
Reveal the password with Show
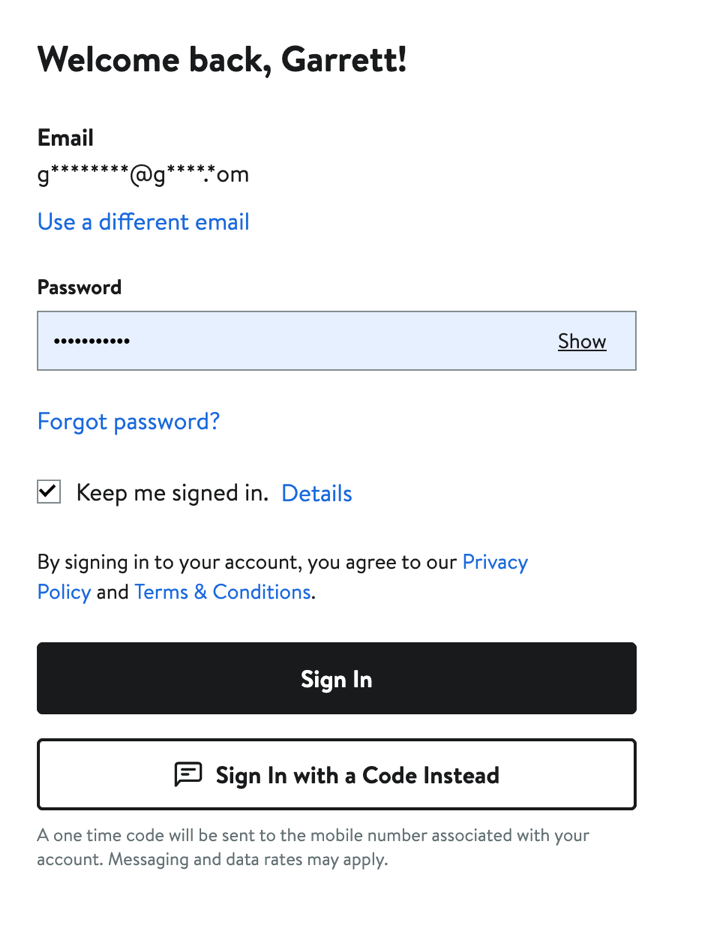582,341
